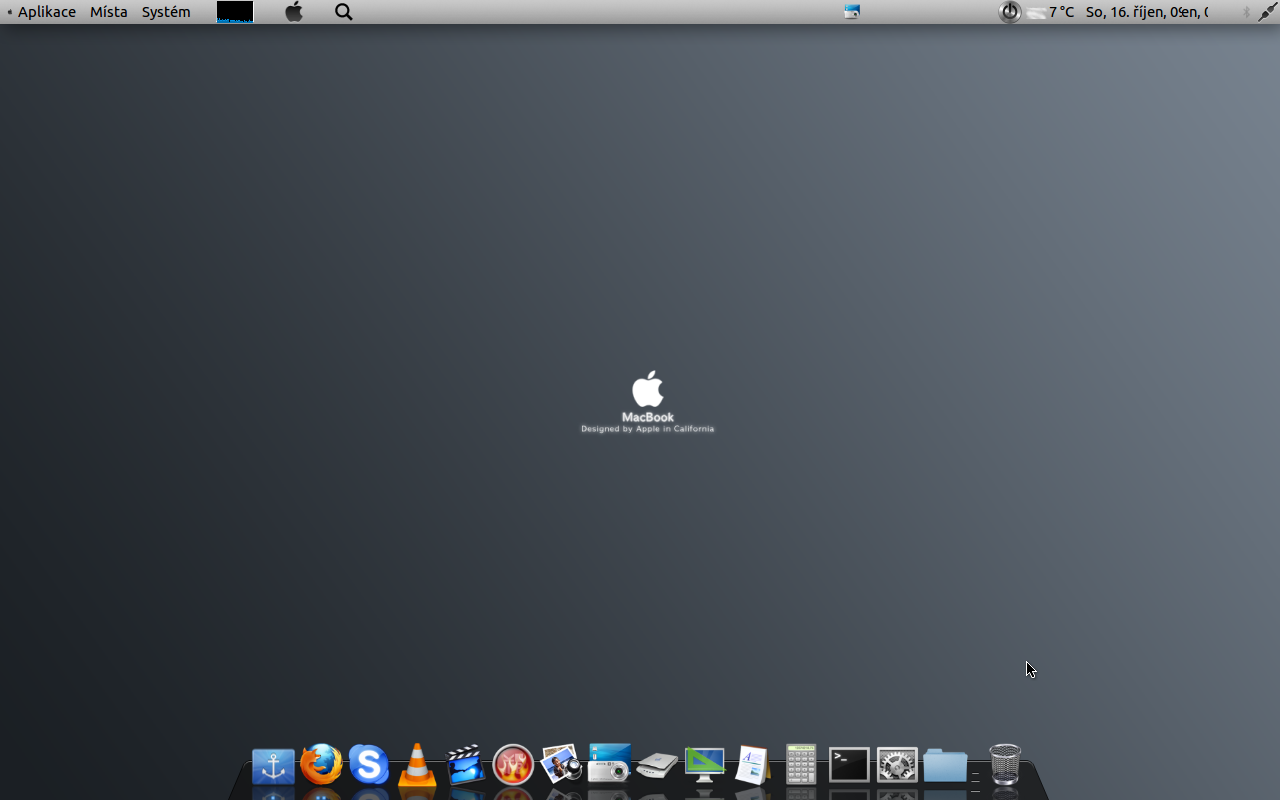
Task: Open the Systém menu
Action: tap(166, 12)
